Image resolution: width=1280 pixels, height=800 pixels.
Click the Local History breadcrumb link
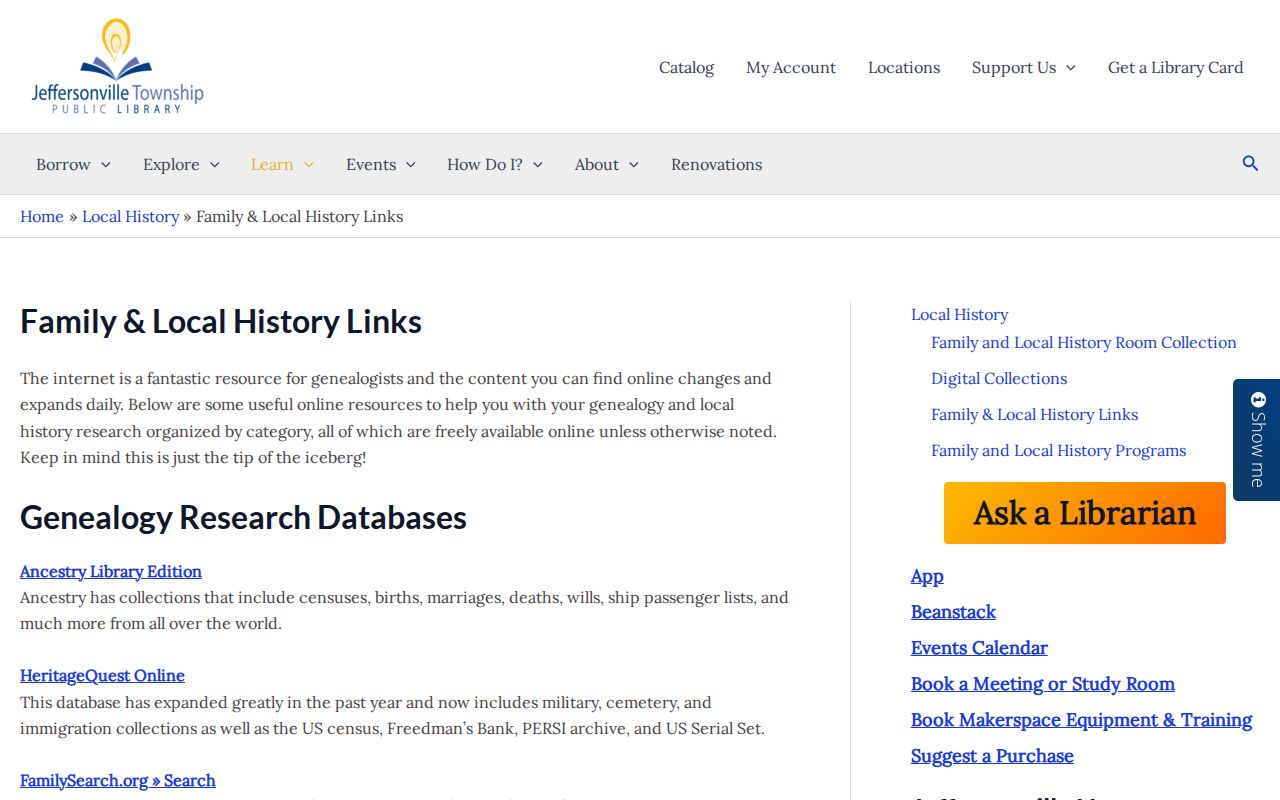pyautogui.click(x=131, y=216)
